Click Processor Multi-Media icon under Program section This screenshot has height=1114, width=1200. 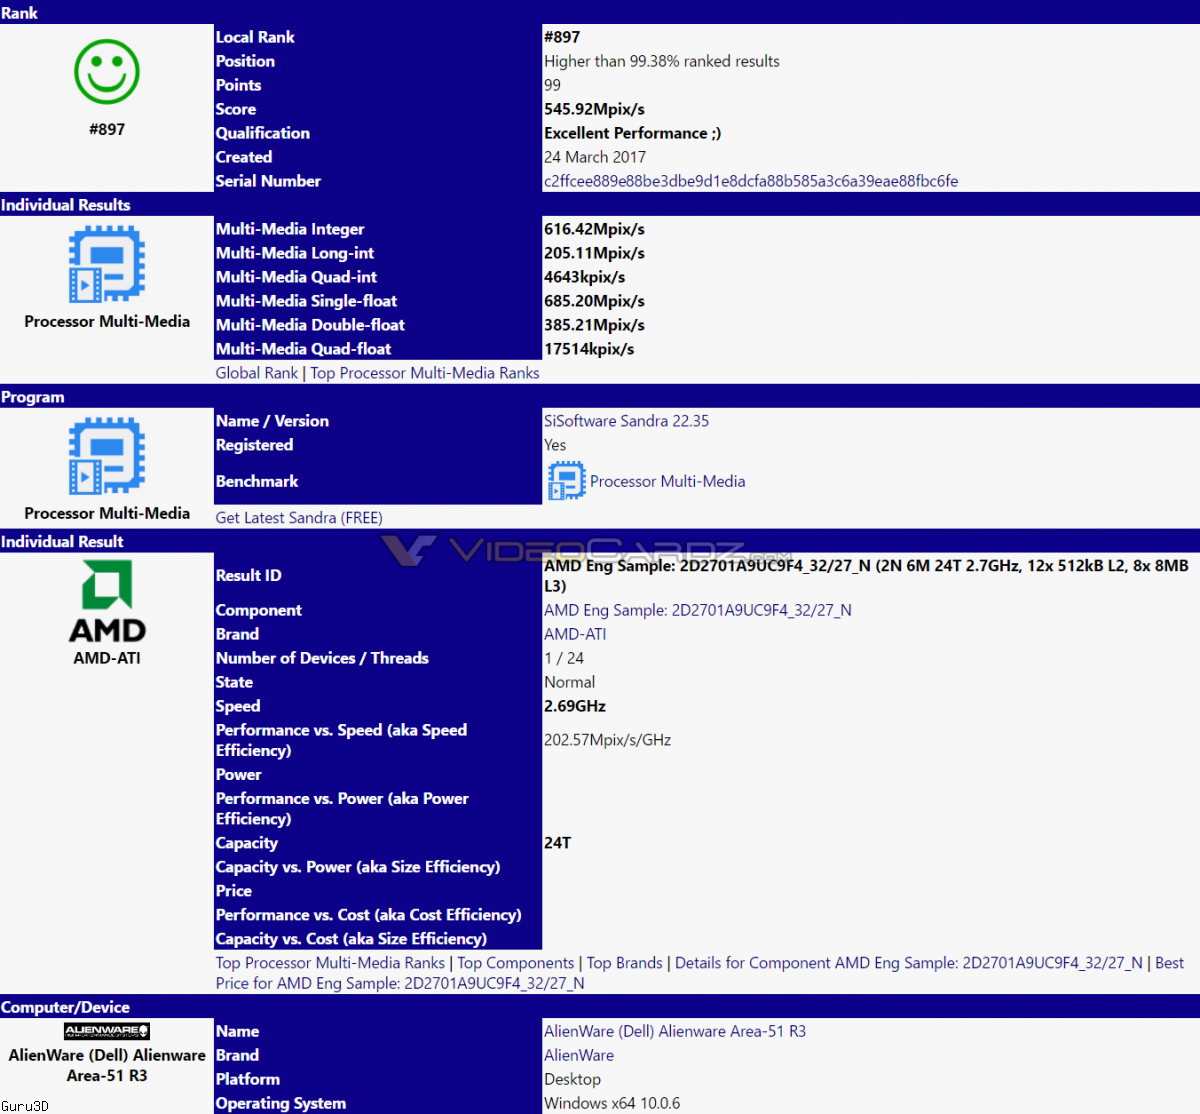click(x=106, y=456)
